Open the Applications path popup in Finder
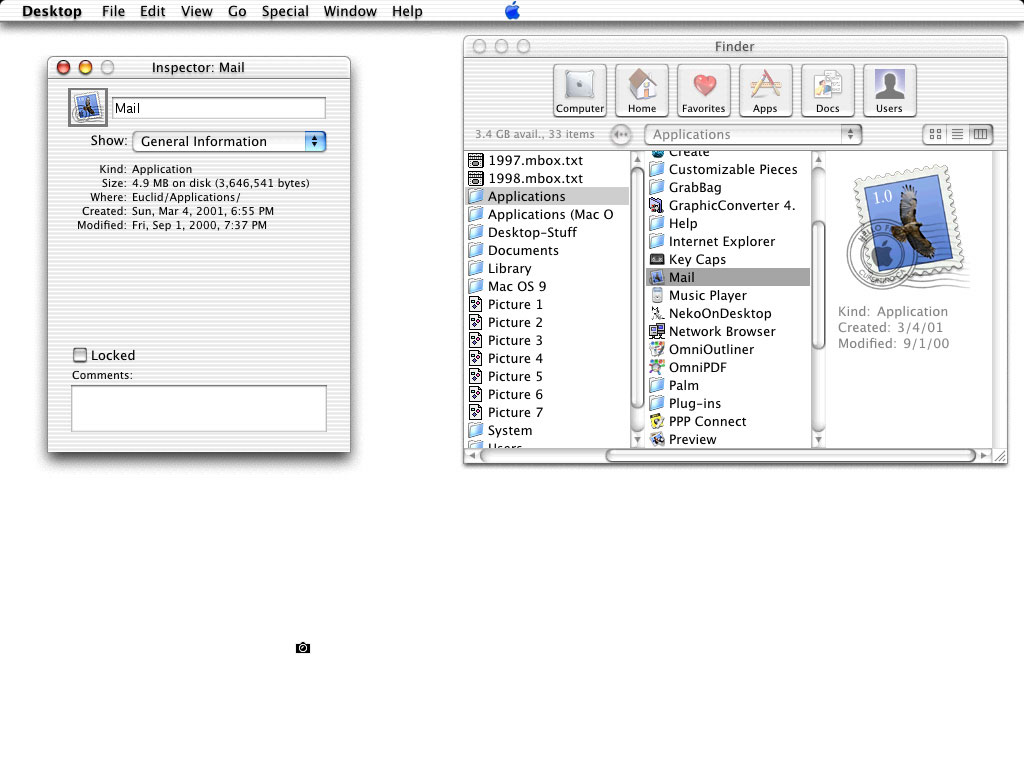The height and width of the screenshot is (768, 1024). tap(753, 135)
